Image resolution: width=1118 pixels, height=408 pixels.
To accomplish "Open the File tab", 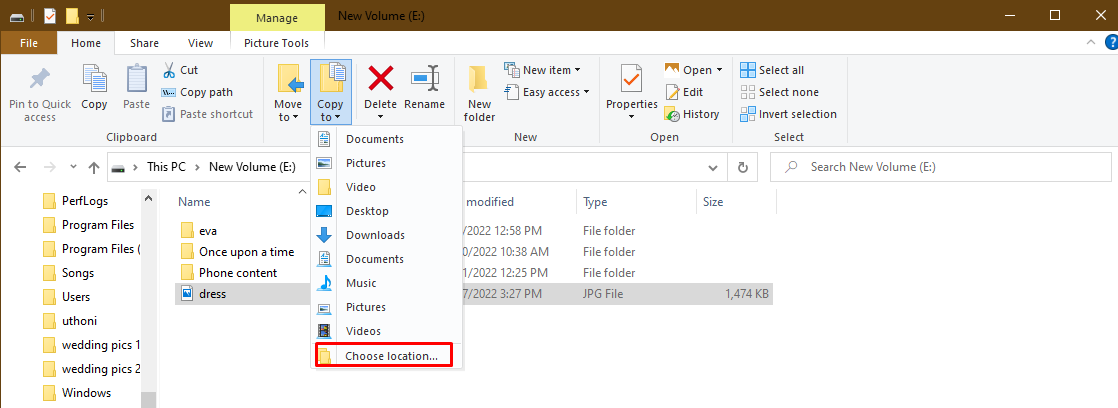I will tap(29, 43).
